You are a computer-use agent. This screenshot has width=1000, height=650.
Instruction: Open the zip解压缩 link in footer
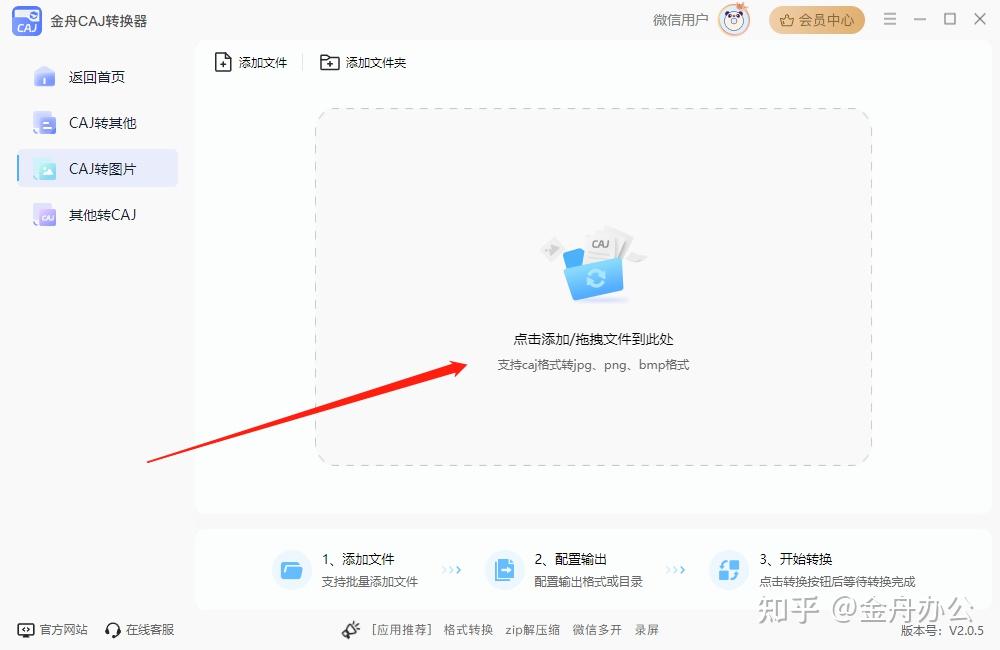click(536, 630)
